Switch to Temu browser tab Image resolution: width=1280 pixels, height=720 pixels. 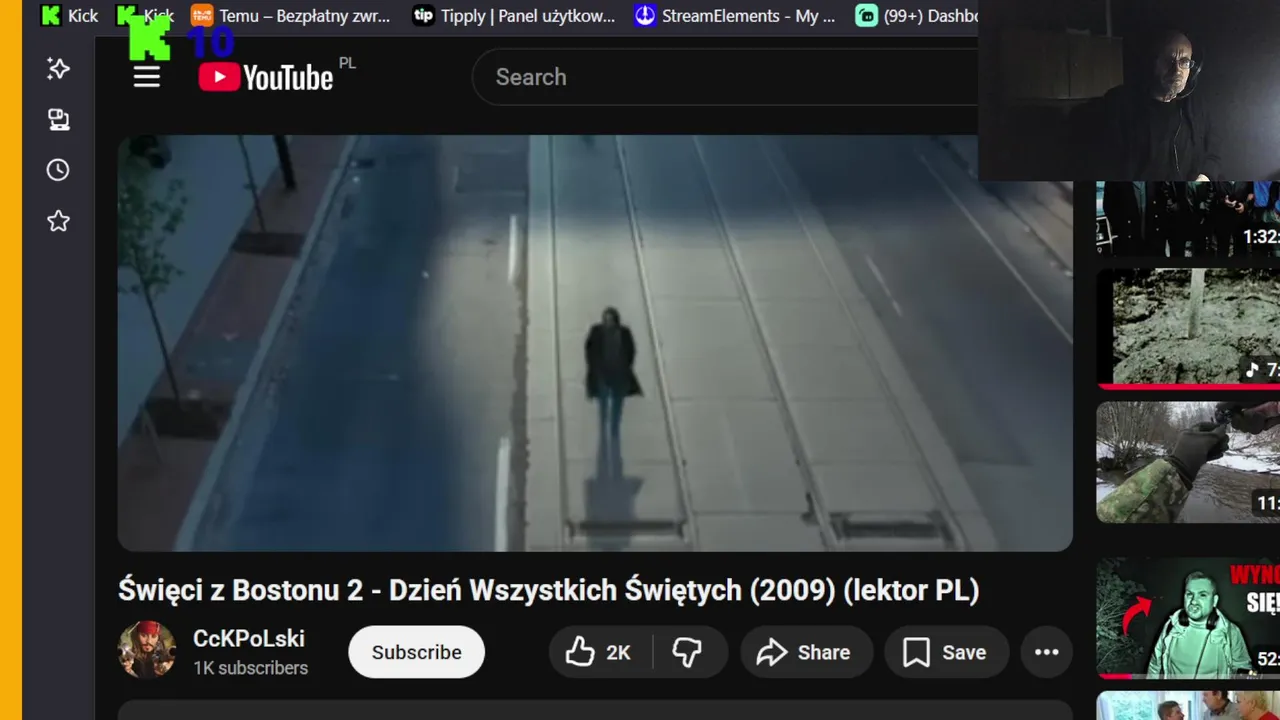point(292,16)
